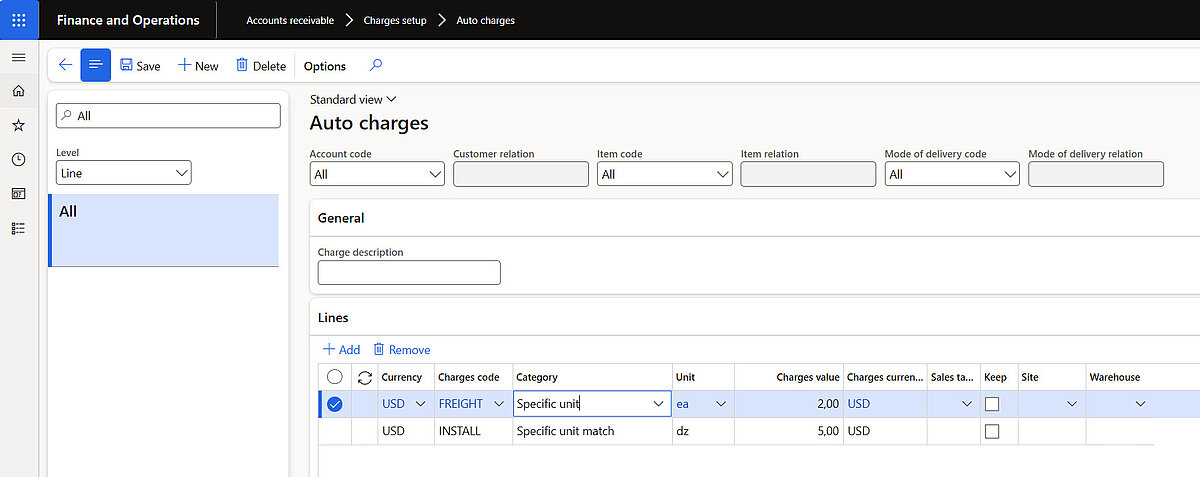Open Category dropdown showing Specific unit
Viewport: 1200px width, 477px height.
[658, 404]
